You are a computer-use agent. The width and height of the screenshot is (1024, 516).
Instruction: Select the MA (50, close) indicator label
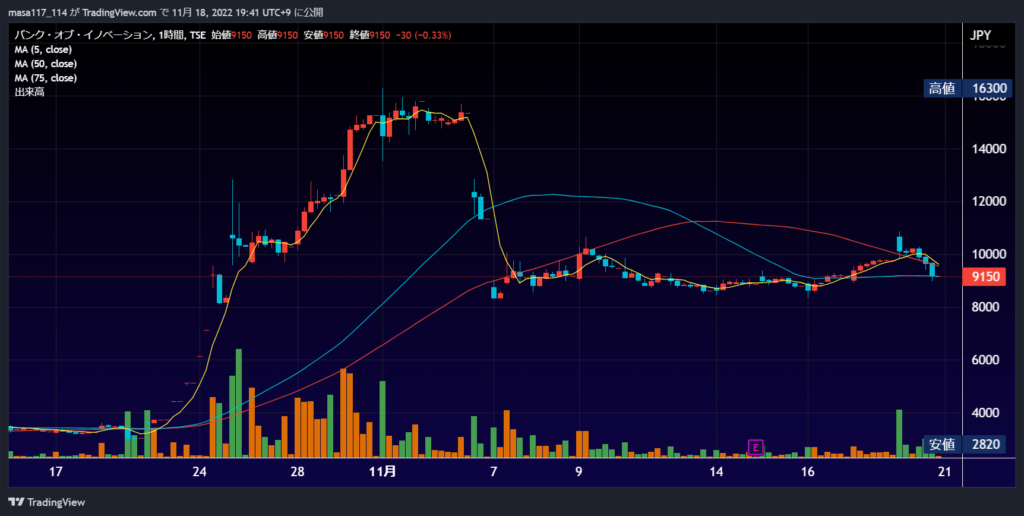click(x=46, y=64)
